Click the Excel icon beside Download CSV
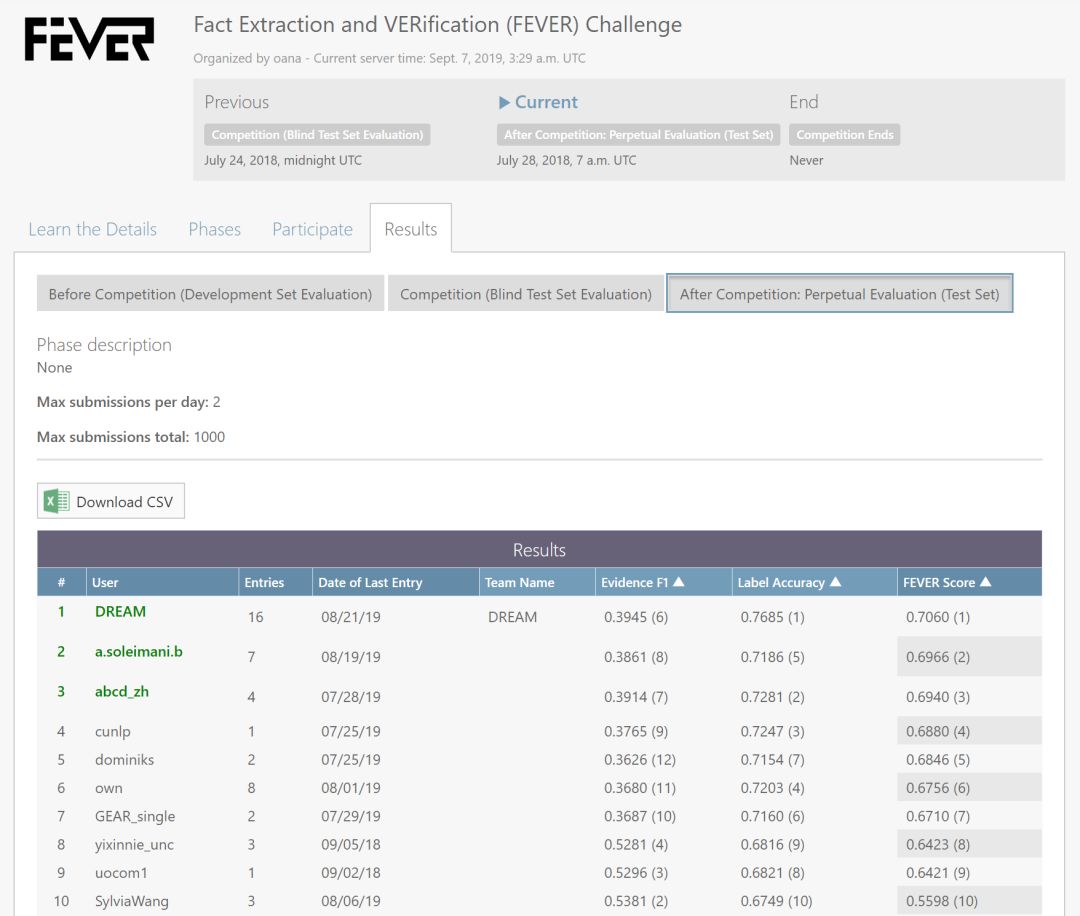The image size is (1080, 916). pos(56,501)
